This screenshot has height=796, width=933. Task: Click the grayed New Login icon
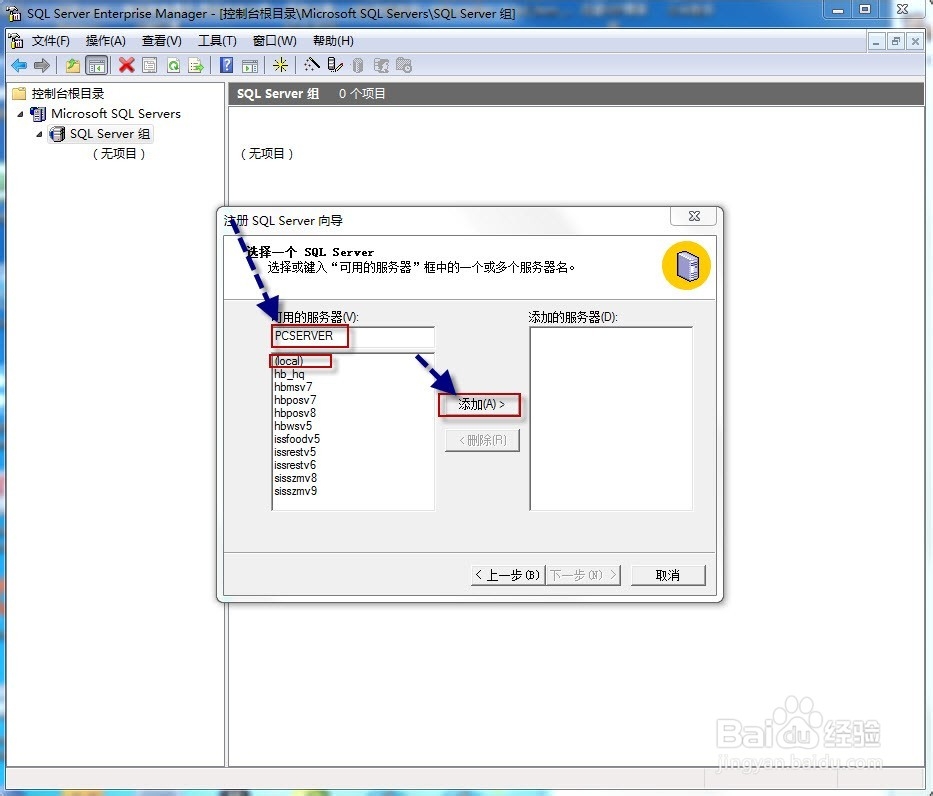tap(381, 65)
